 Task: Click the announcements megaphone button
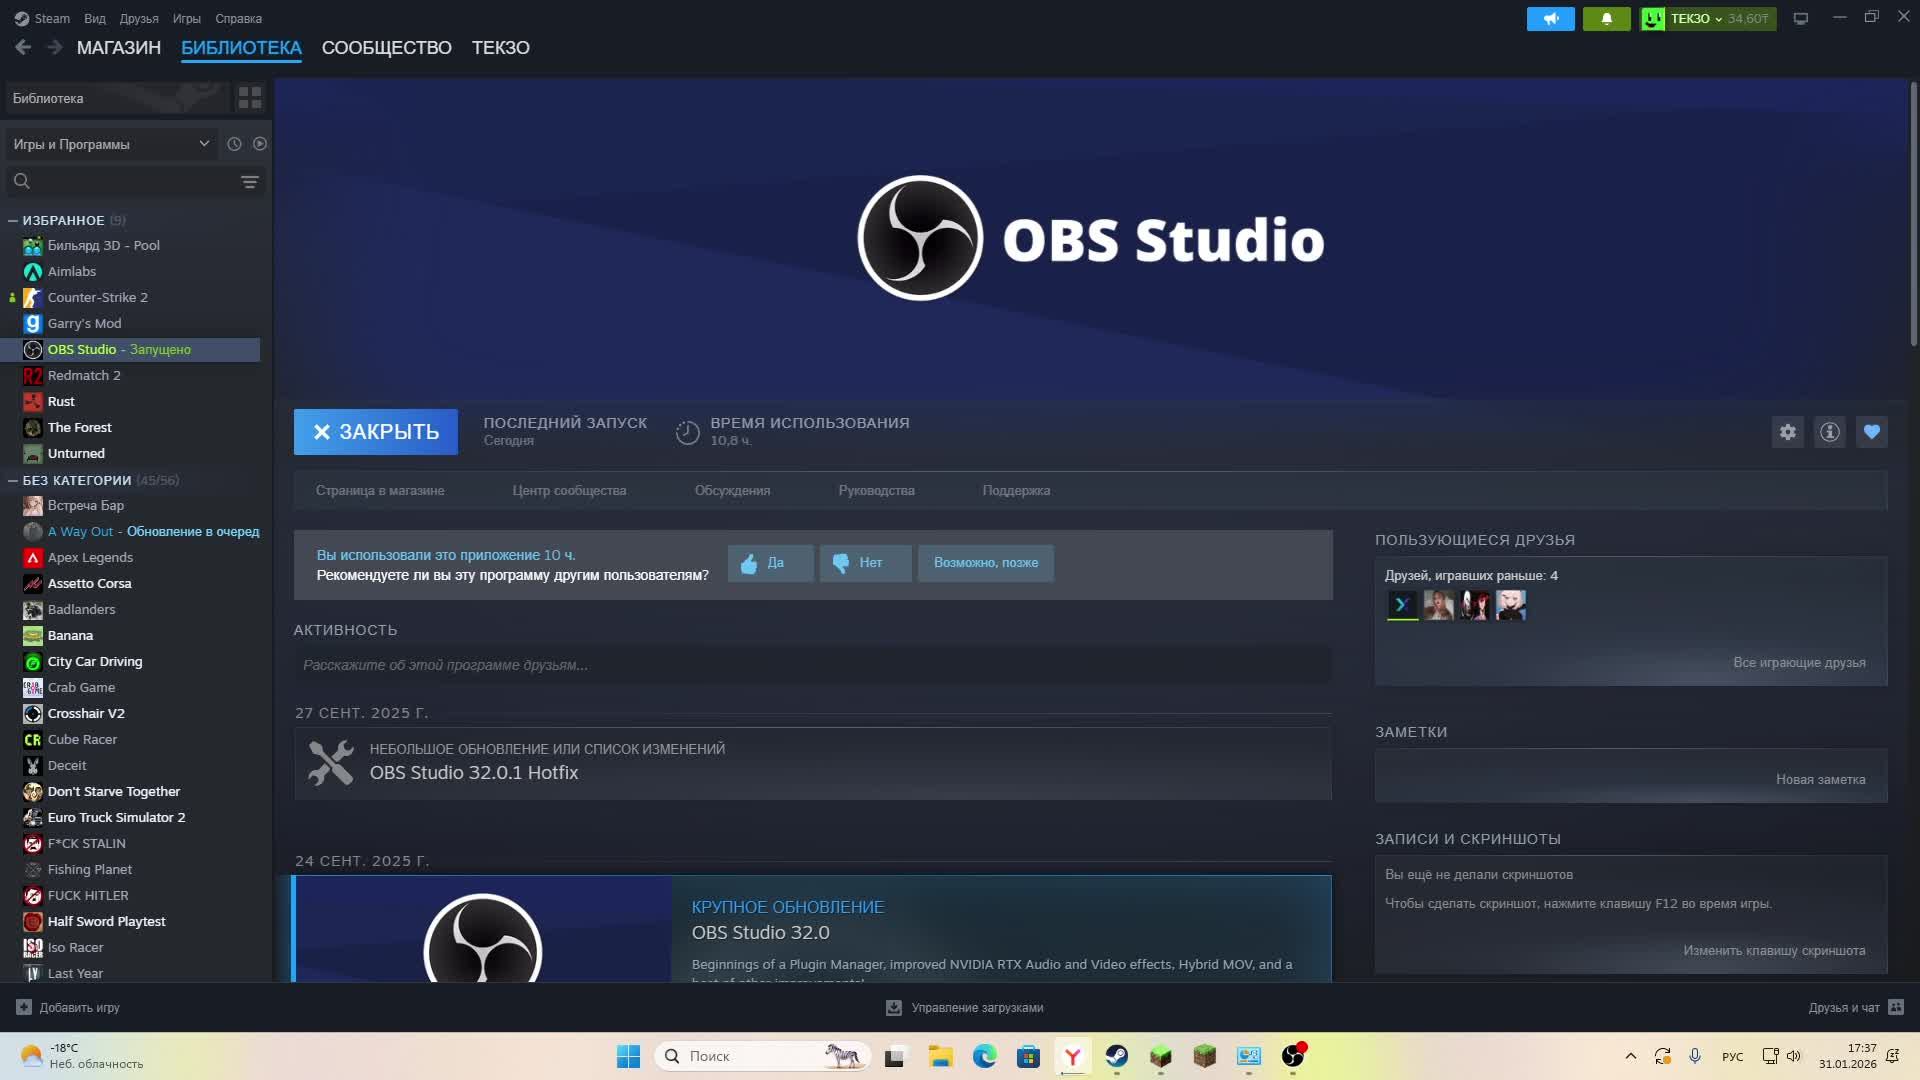[1550, 19]
